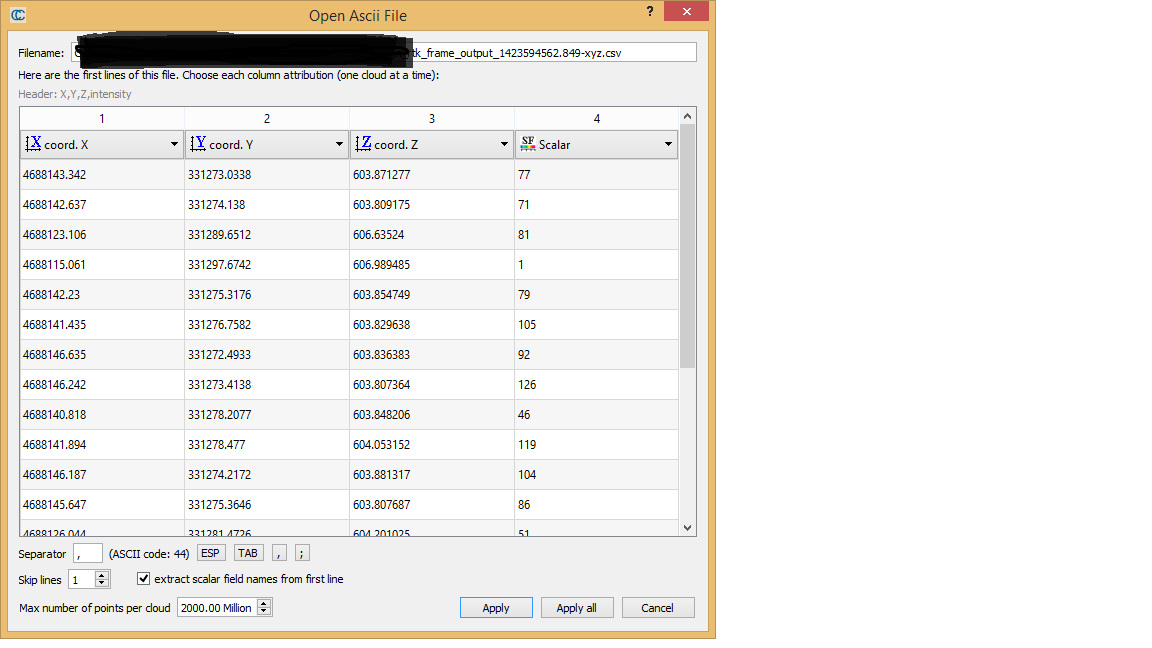1152x648 pixels.
Task: Open the help via the question mark icon
Action: [649, 11]
